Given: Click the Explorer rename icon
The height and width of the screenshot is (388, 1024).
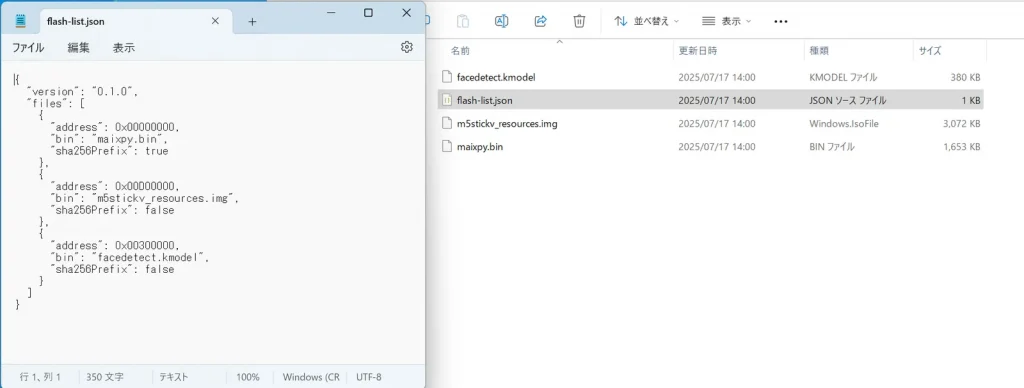Looking at the screenshot, I should coord(502,21).
